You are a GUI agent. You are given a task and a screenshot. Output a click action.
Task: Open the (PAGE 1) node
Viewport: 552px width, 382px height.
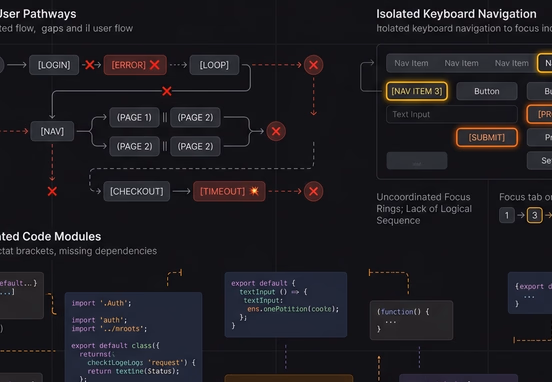coord(134,117)
